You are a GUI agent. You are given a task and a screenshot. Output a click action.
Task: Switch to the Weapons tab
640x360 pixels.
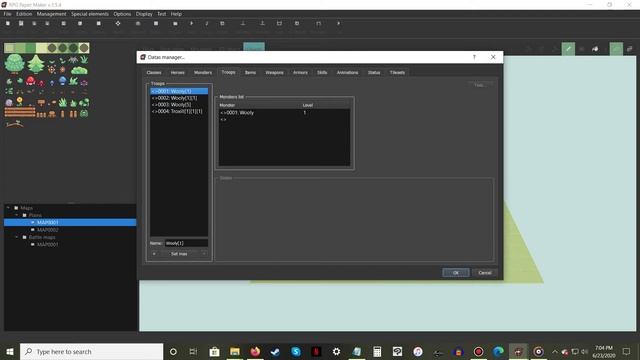click(274, 73)
